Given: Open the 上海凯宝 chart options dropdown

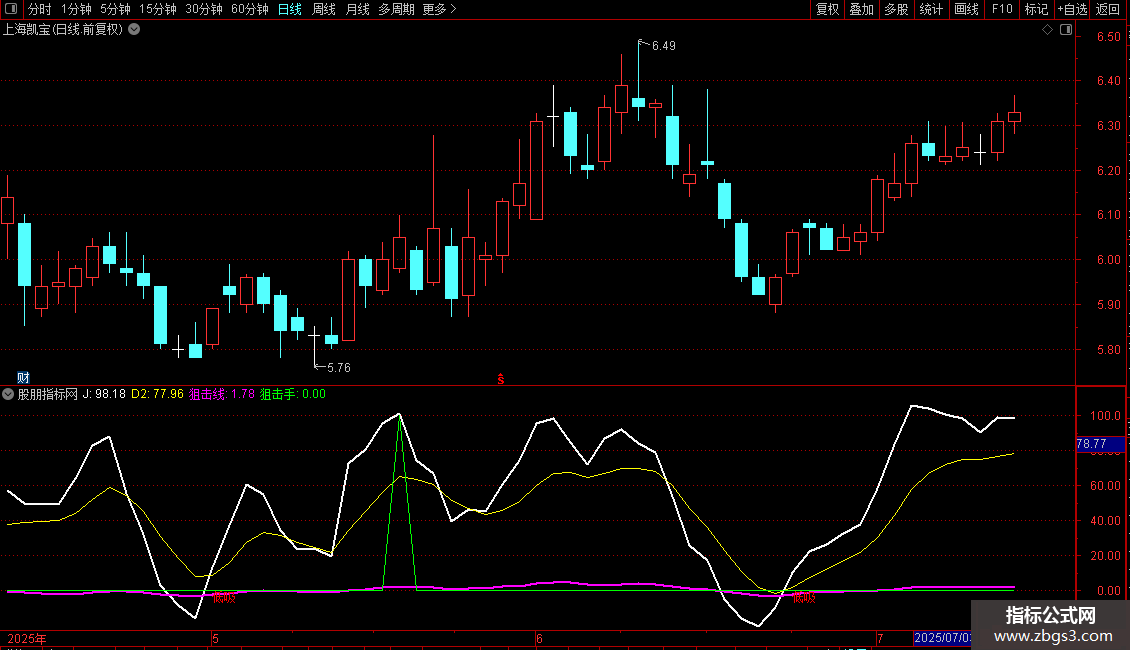Looking at the screenshot, I should [x=134, y=30].
